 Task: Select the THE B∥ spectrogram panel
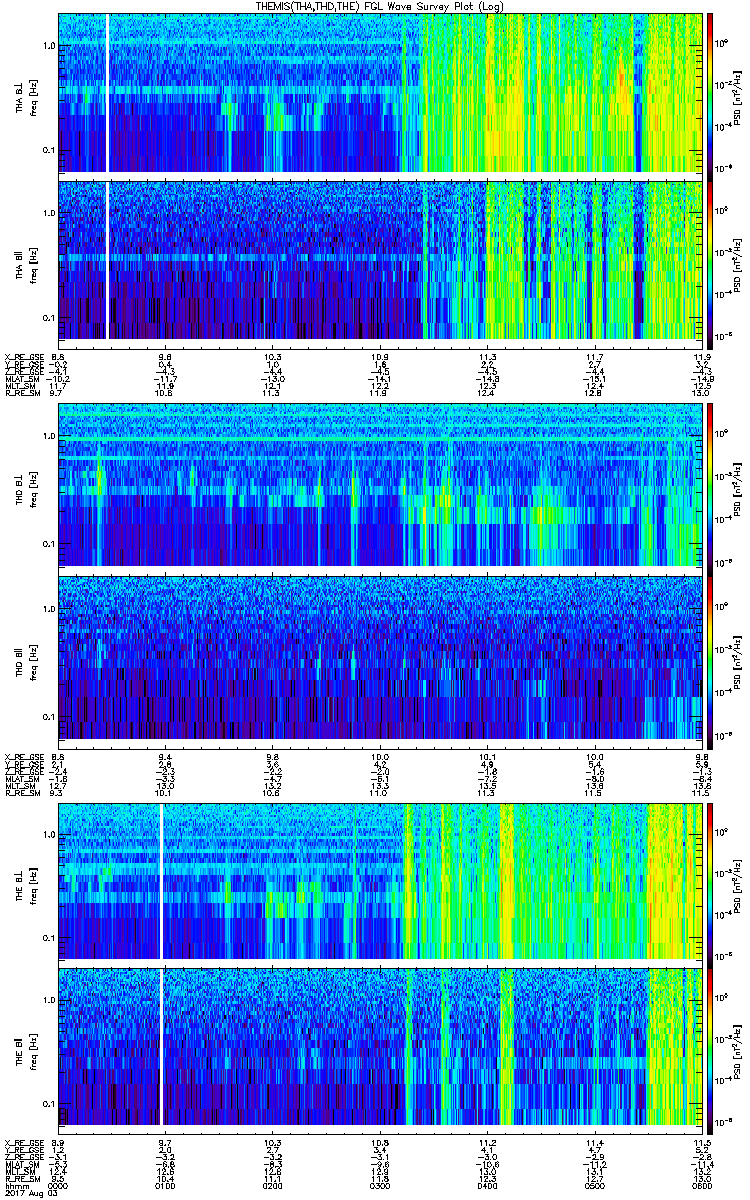coord(380,1045)
